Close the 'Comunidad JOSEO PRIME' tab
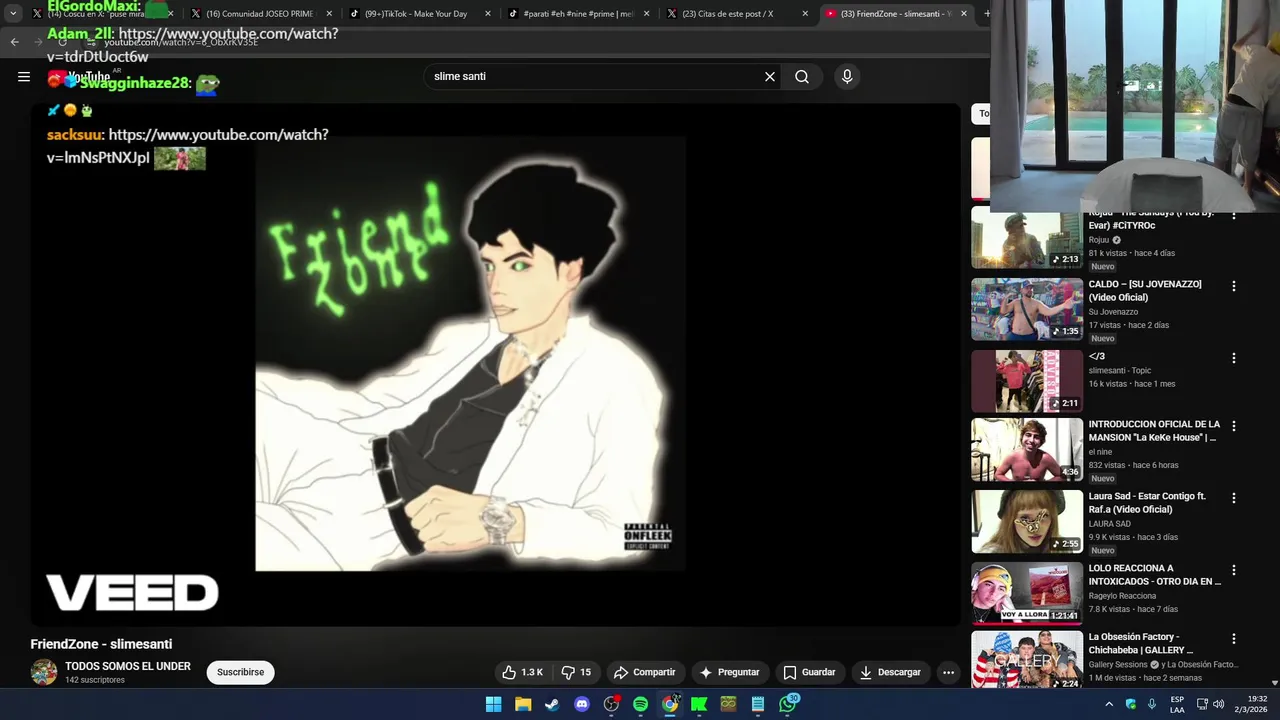Screen dimensions: 1280x720 click(329, 14)
